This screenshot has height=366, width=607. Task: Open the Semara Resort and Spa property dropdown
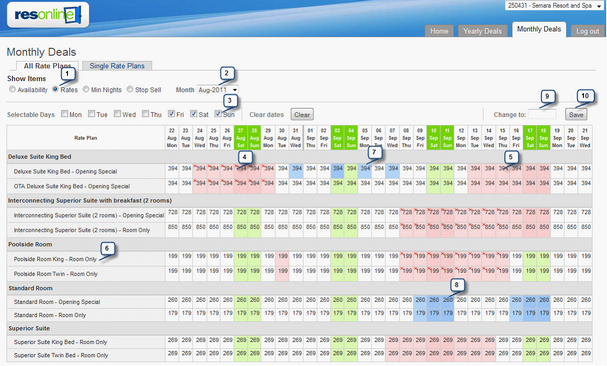pos(554,6)
